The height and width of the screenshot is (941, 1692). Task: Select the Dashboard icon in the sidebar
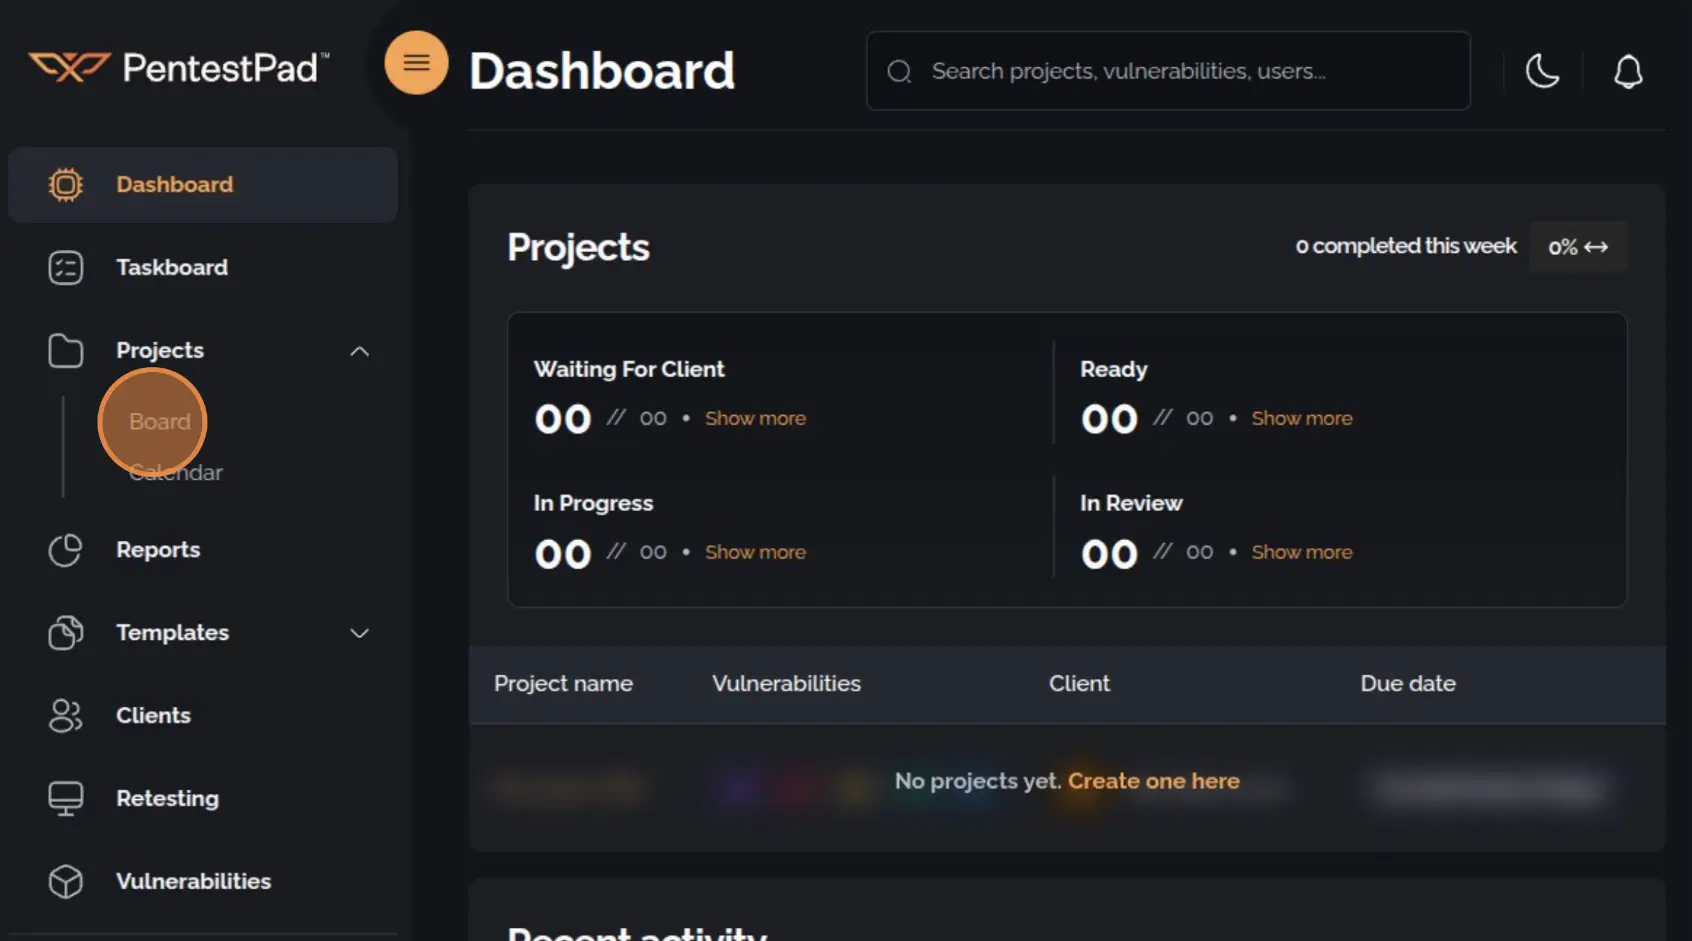click(65, 184)
